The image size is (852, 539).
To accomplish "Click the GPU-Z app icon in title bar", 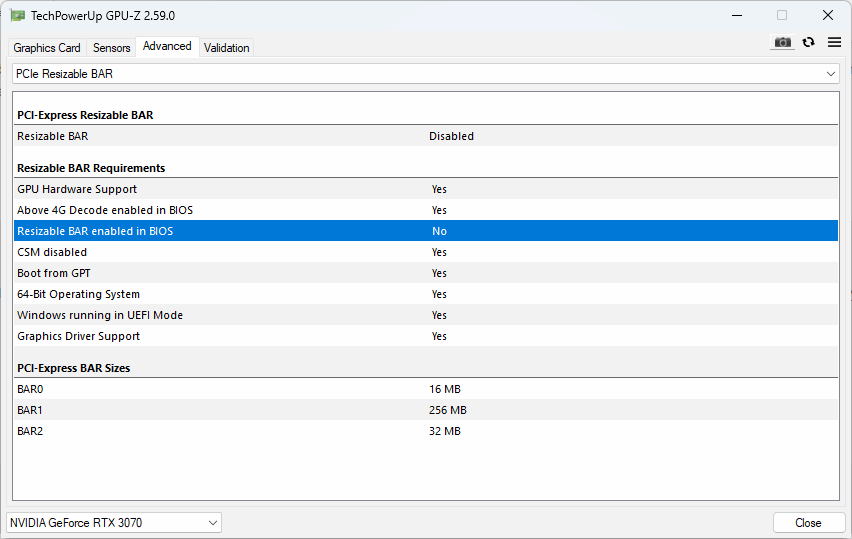I will [x=17, y=15].
